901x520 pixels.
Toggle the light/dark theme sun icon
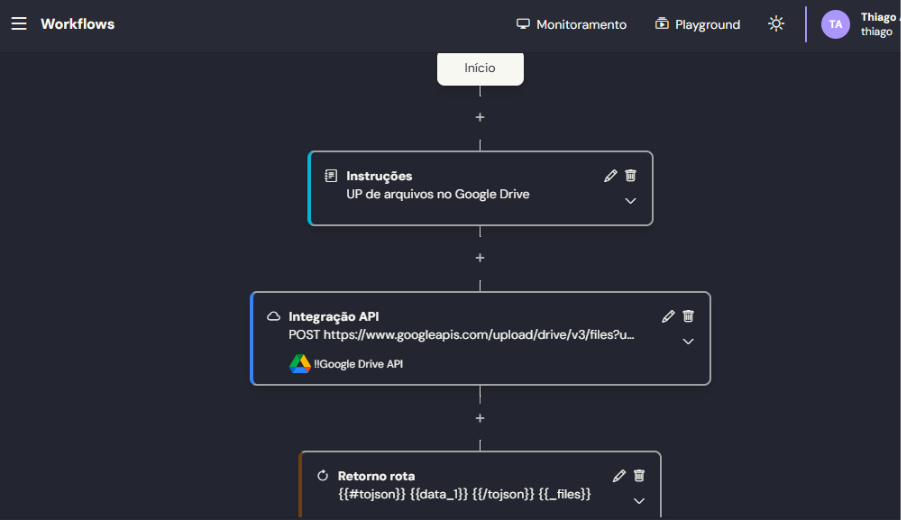776,24
